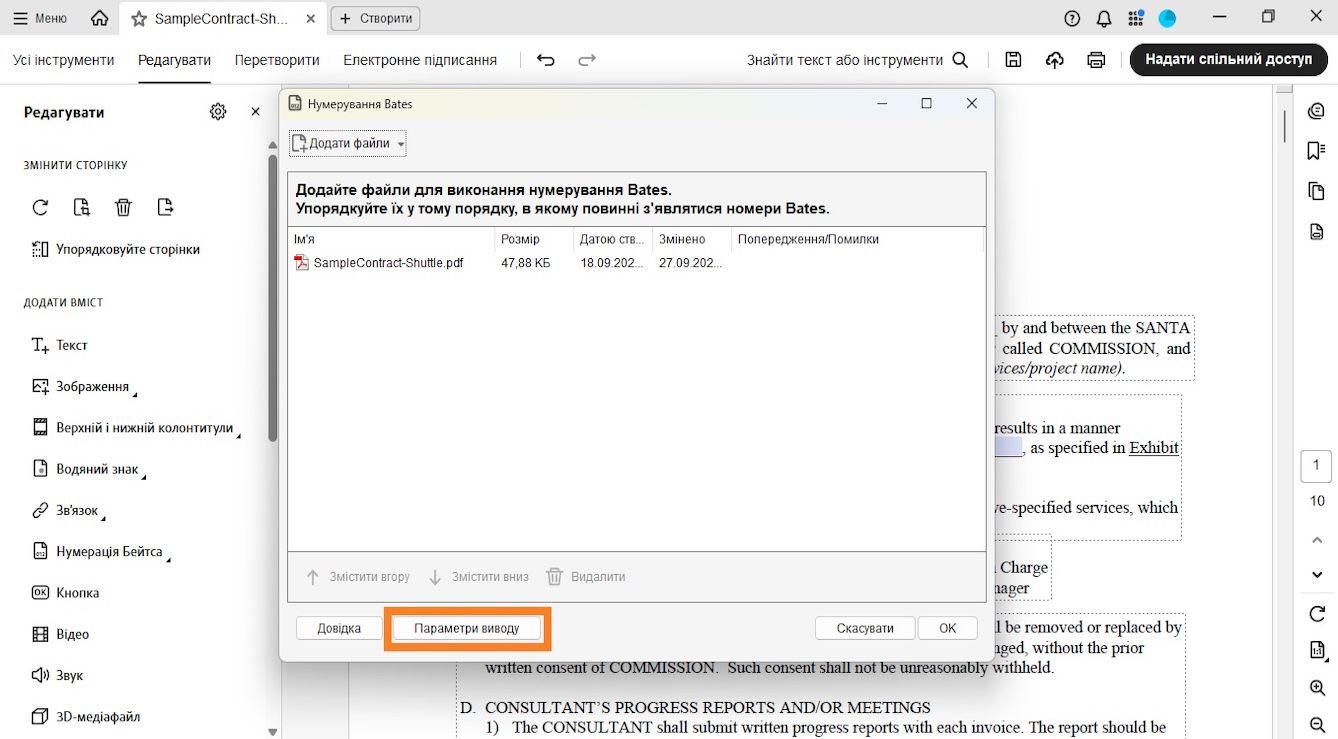Open Довідка help in Bates dialog
Viewport: 1338px width, 739px height.
(339, 628)
